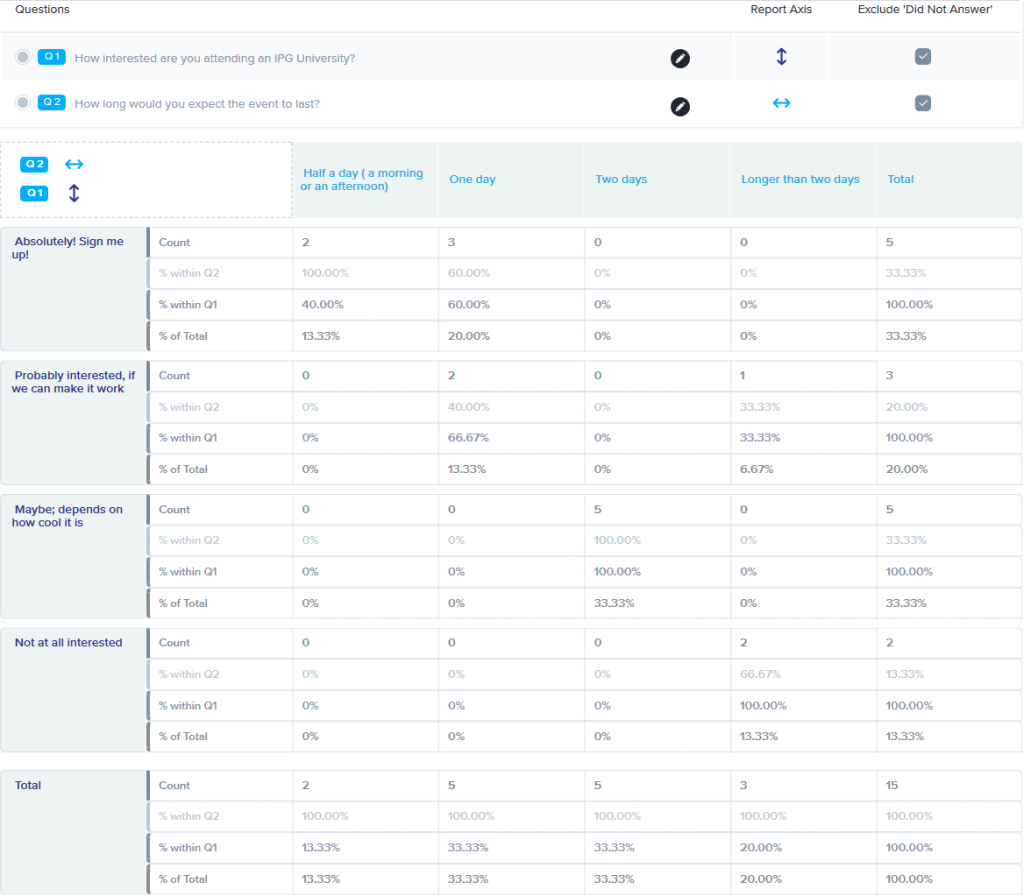Toggle Exclude 'Did Not Answer' for Q1
This screenshot has width=1024, height=896.
(922, 58)
